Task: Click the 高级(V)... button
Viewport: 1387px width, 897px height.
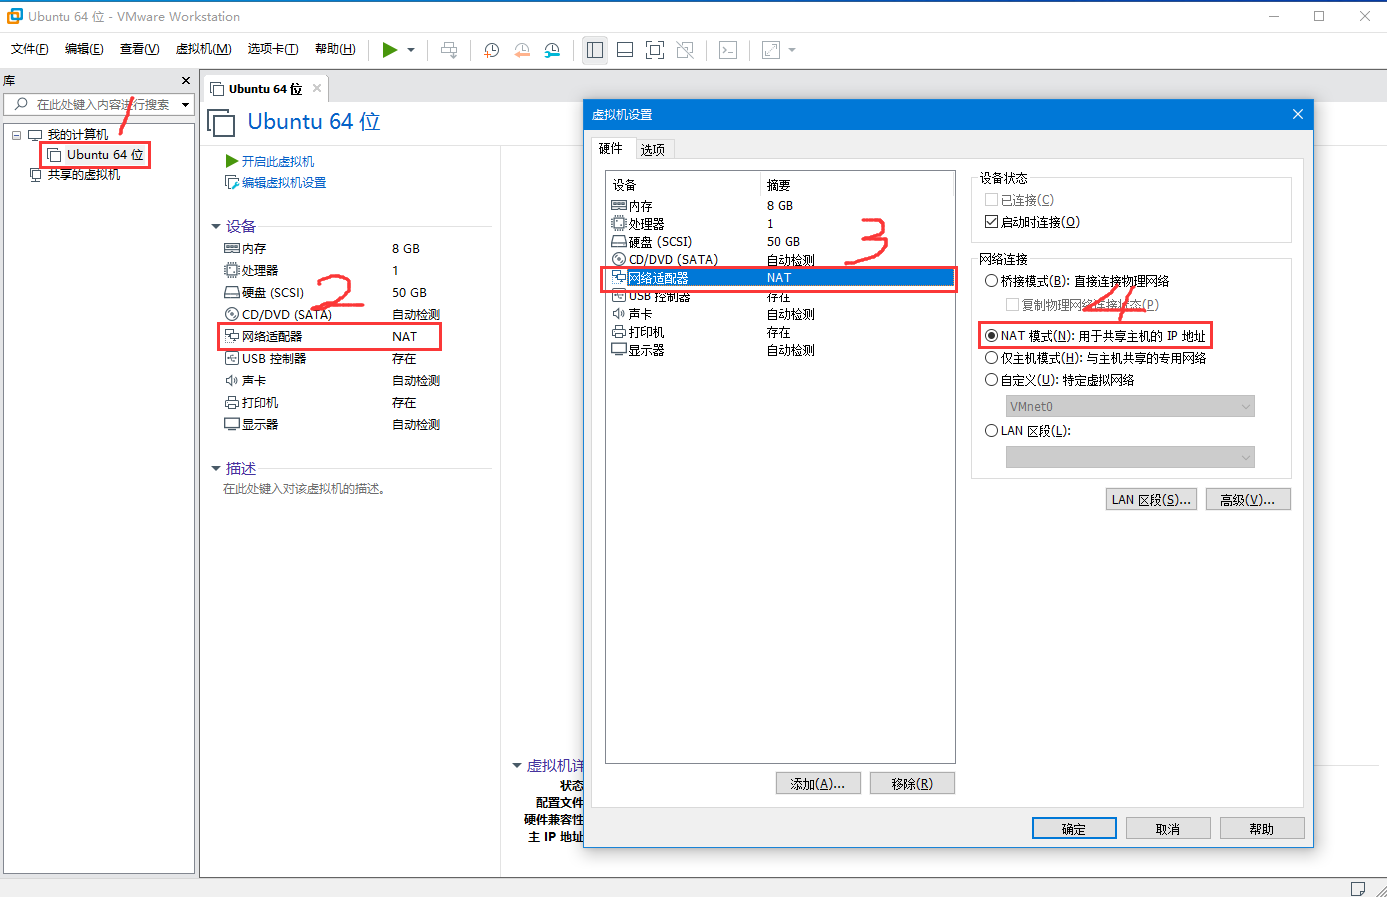Action: click(x=1248, y=499)
